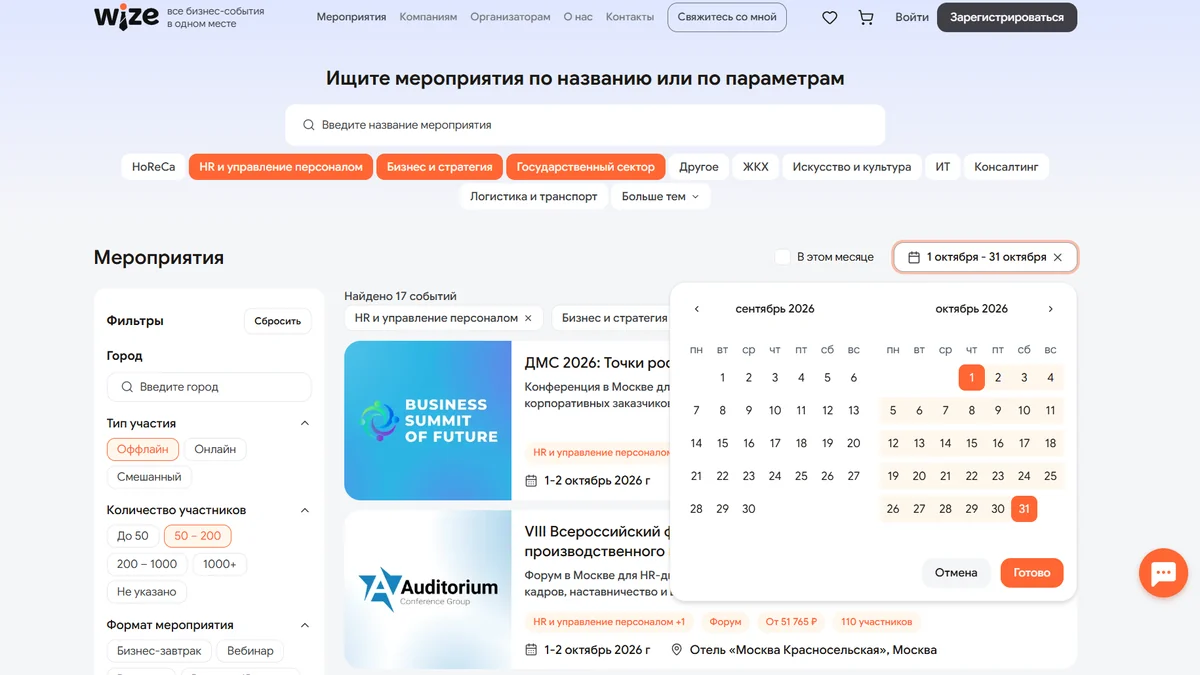Click Auditorium Conference Group thumbnail
The height and width of the screenshot is (675, 1200).
(x=428, y=589)
